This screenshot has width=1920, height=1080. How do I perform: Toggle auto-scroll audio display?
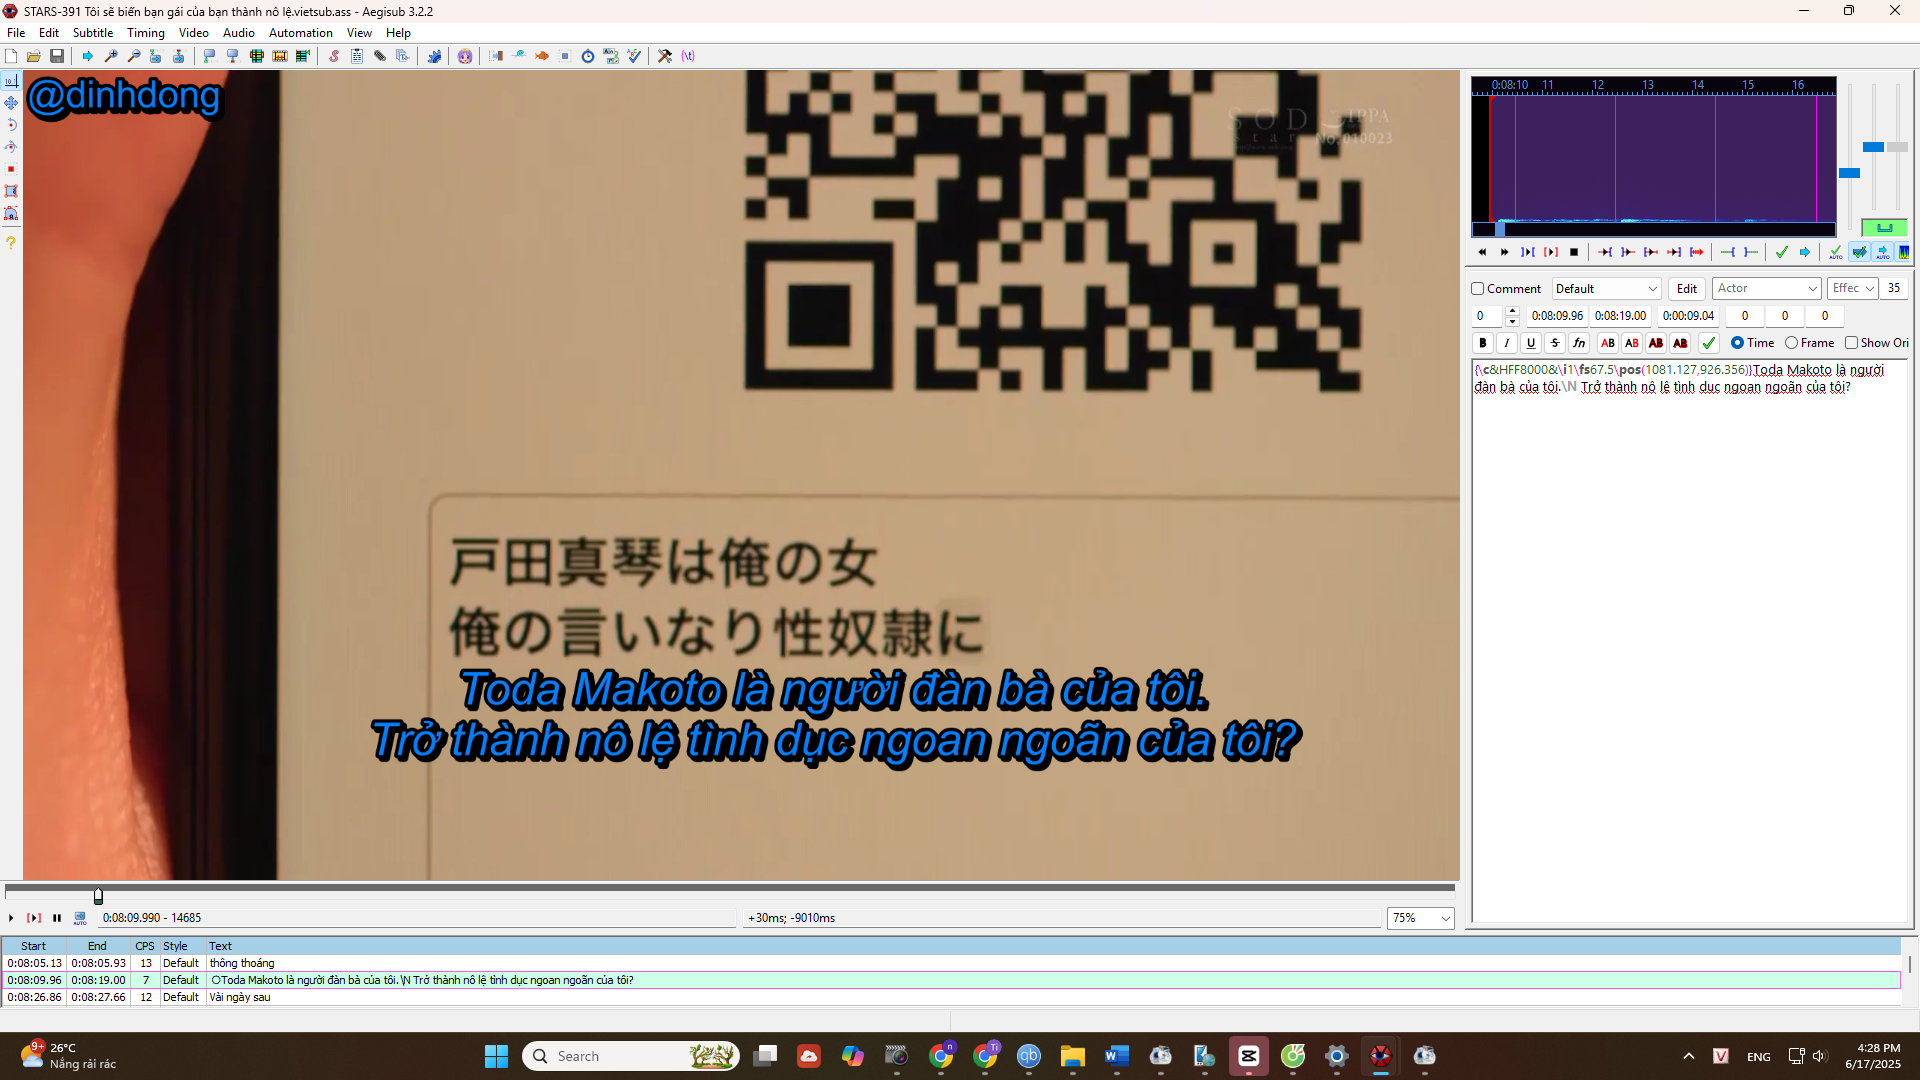(x=1883, y=252)
